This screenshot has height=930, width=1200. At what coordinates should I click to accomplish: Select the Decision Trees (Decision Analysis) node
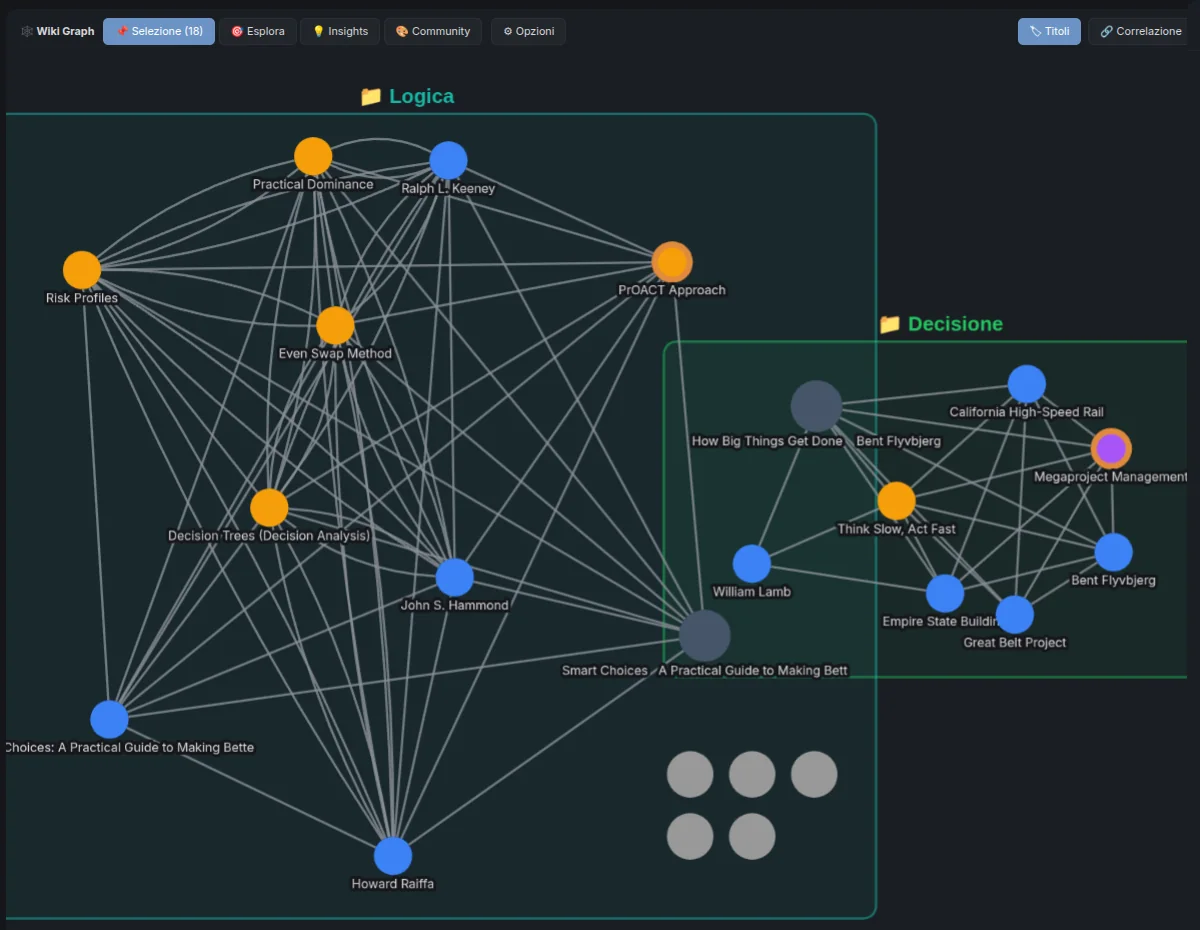269,507
